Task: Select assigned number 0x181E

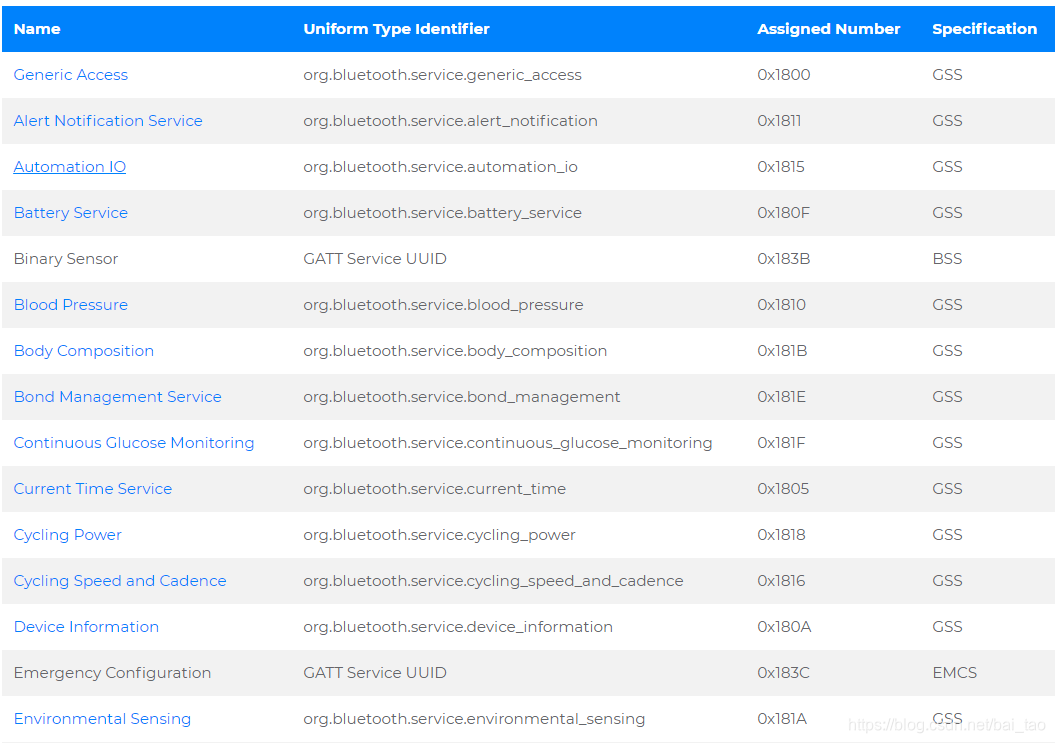Action: coord(782,397)
